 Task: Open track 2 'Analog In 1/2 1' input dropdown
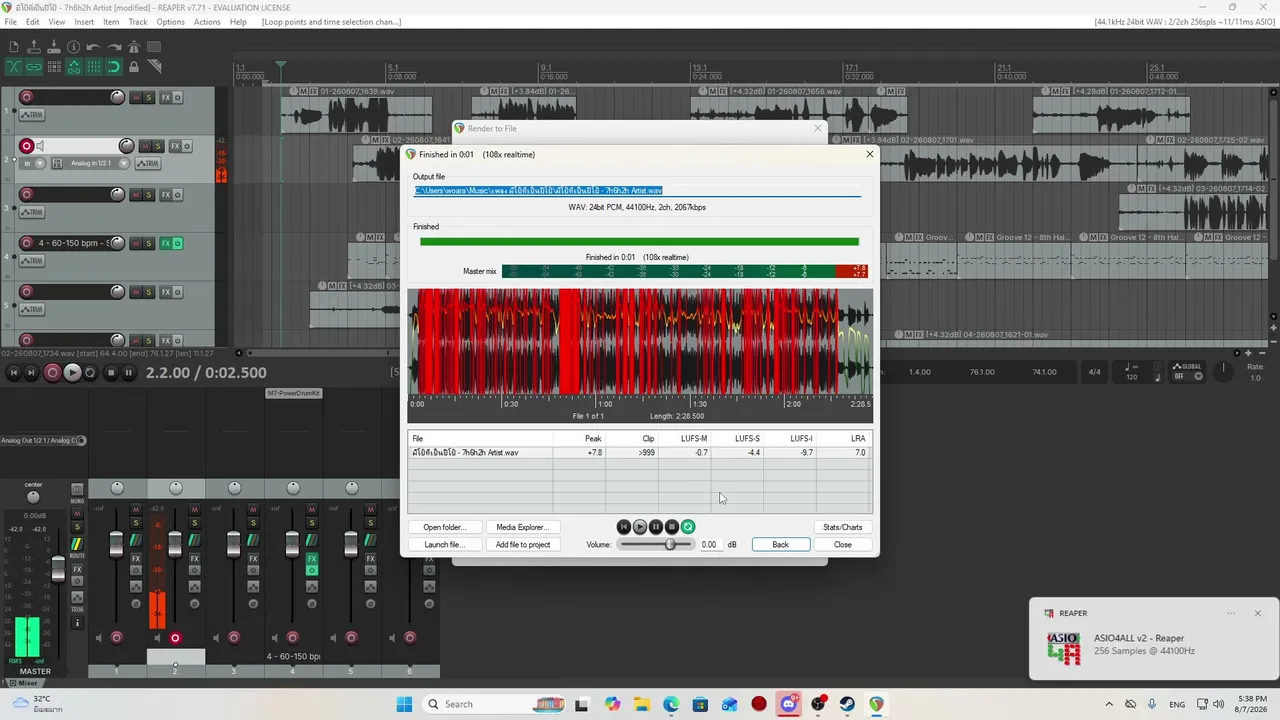pos(95,163)
